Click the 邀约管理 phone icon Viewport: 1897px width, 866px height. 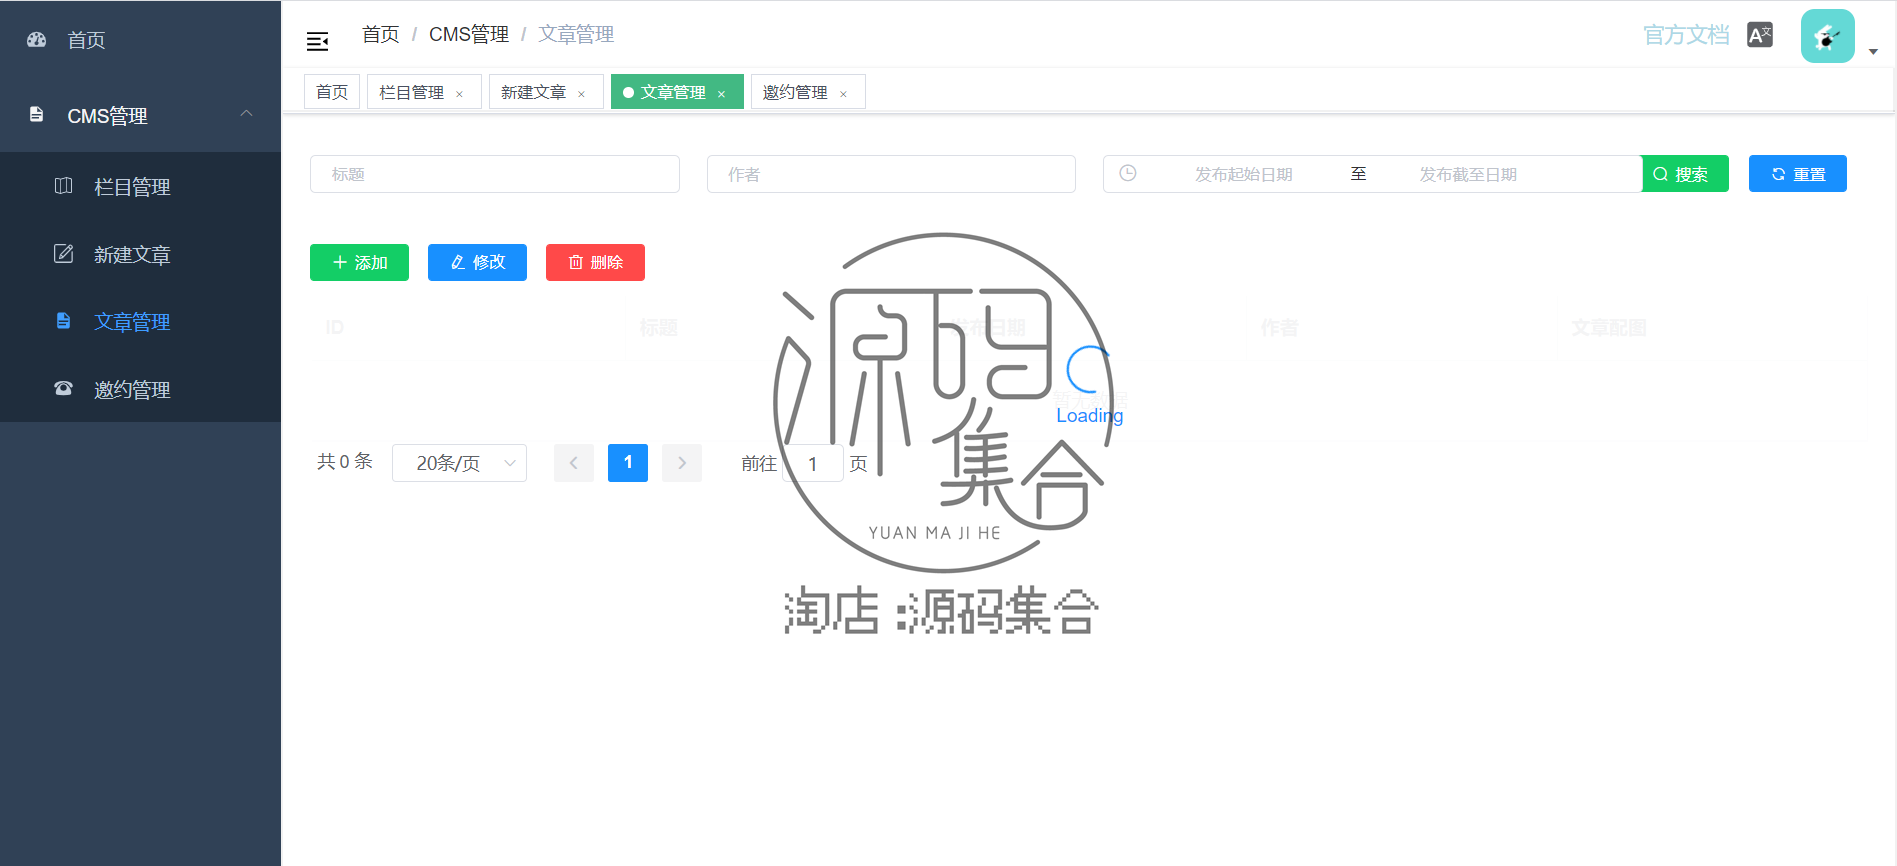tap(63, 388)
